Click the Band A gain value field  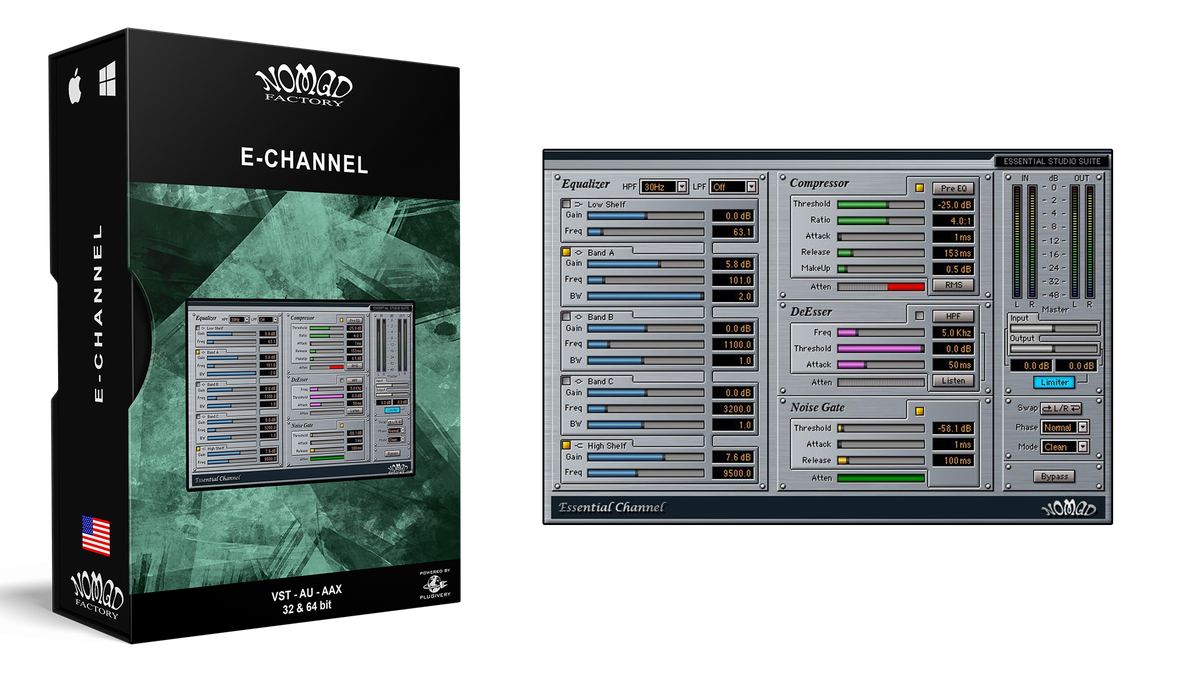[x=732, y=264]
